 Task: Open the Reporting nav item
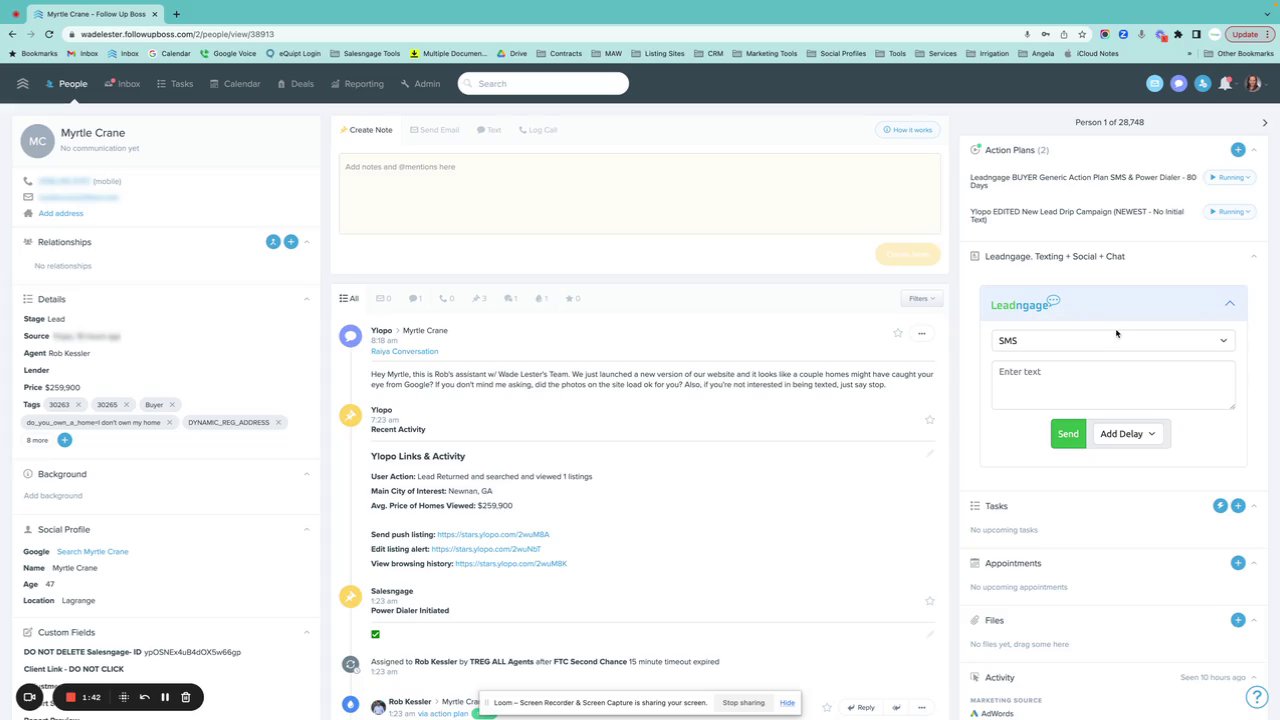click(357, 84)
